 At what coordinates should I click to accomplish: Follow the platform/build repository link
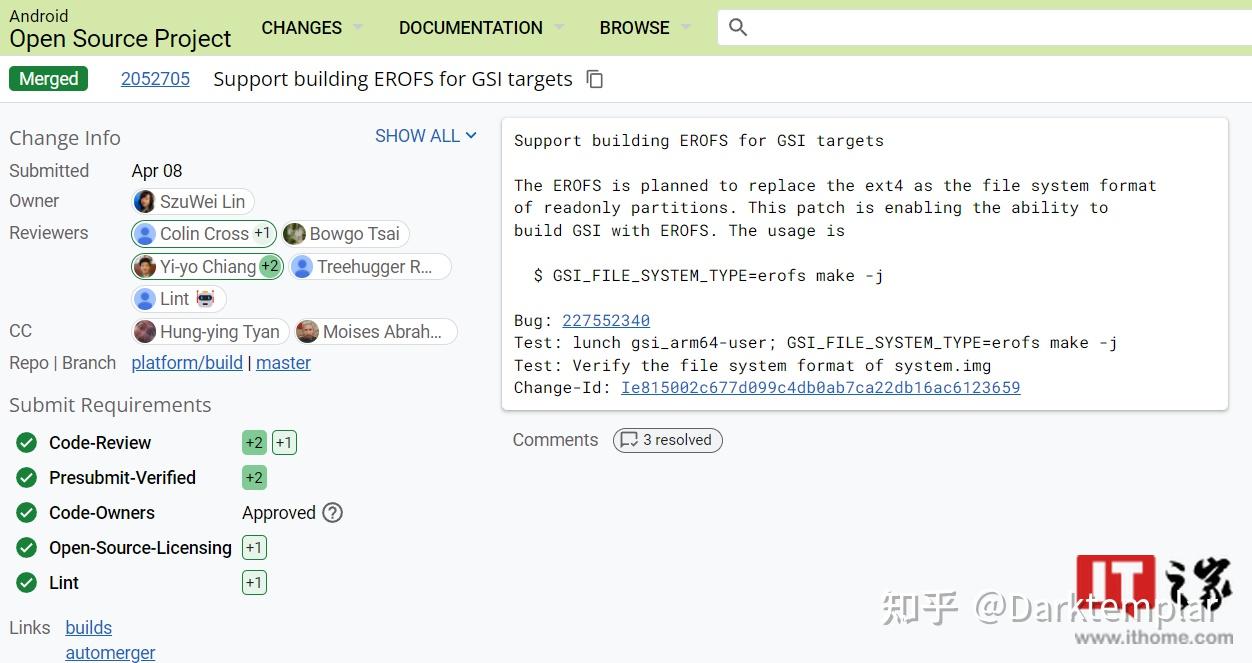[187, 363]
